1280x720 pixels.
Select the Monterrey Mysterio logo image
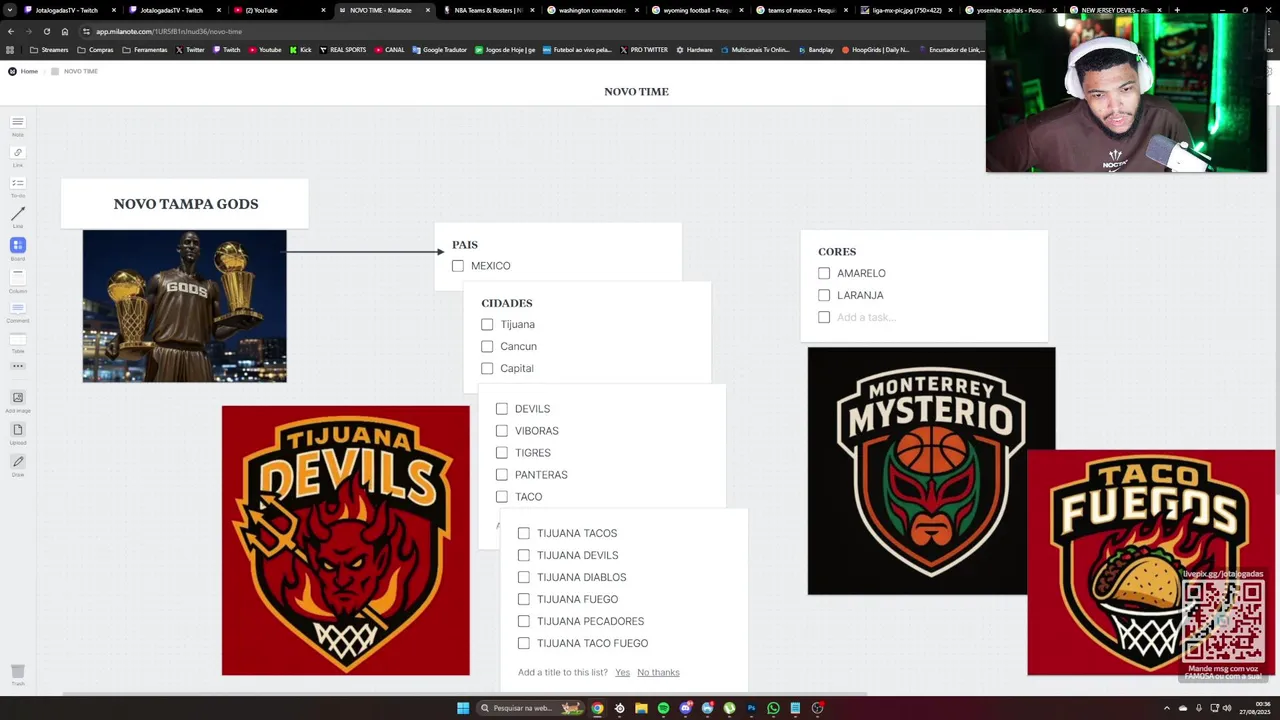coord(931,471)
